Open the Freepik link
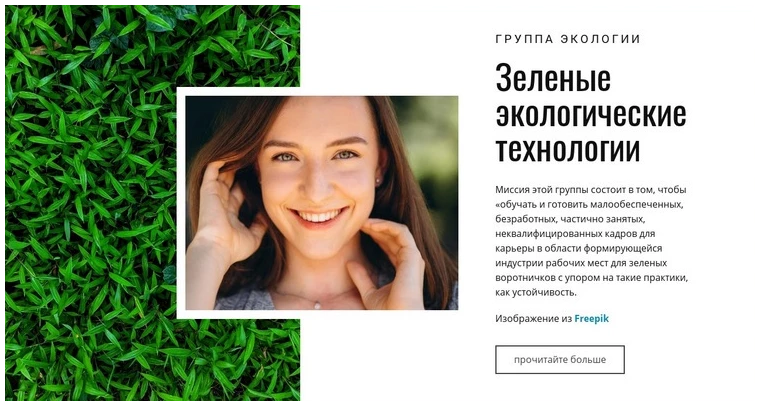The width and height of the screenshot is (760, 406). pyautogui.click(x=591, y=319)
